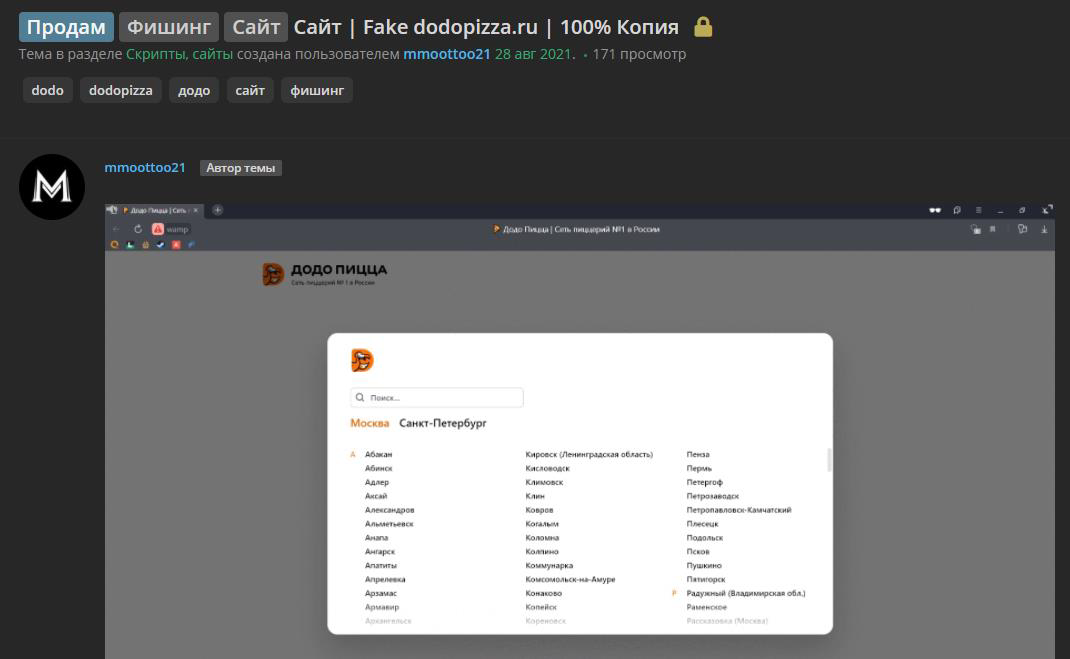
Task: Close the Додо Пицца browser tab
Action: [196, 210]
